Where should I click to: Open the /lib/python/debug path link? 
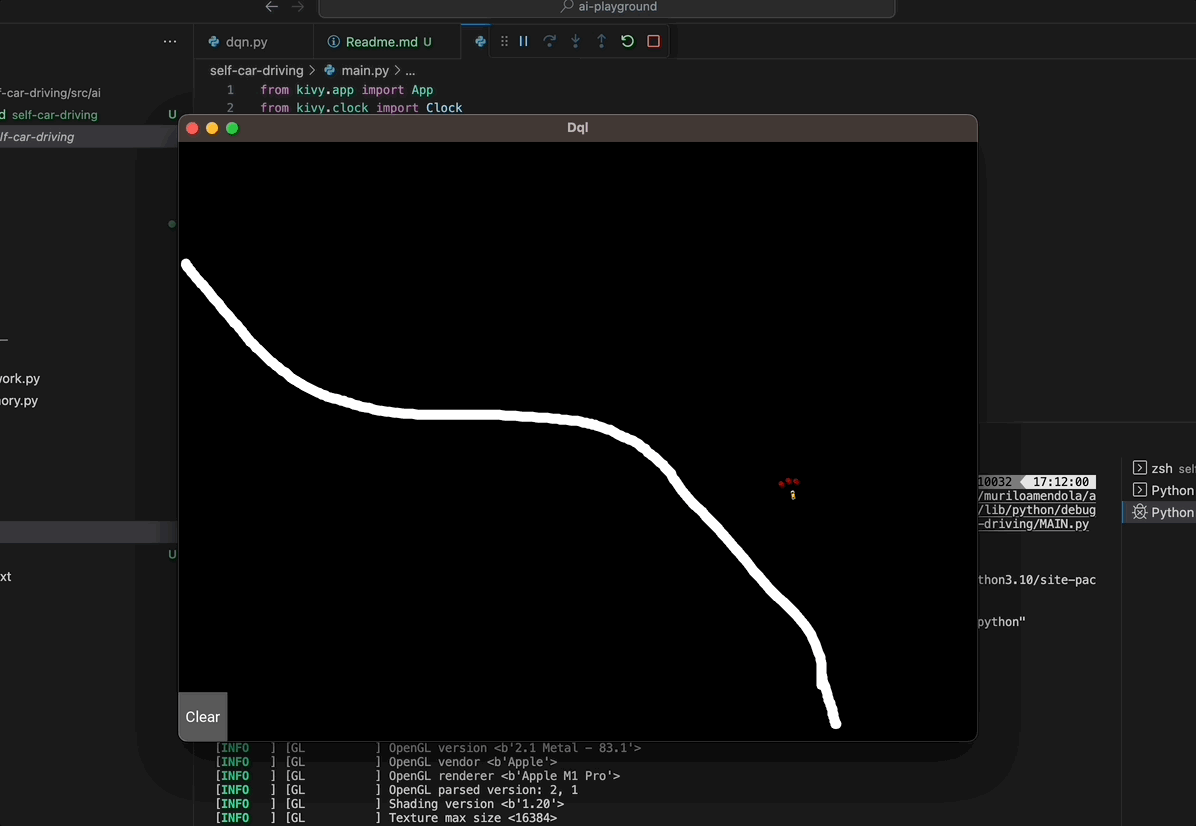(x=1037, y=509)
